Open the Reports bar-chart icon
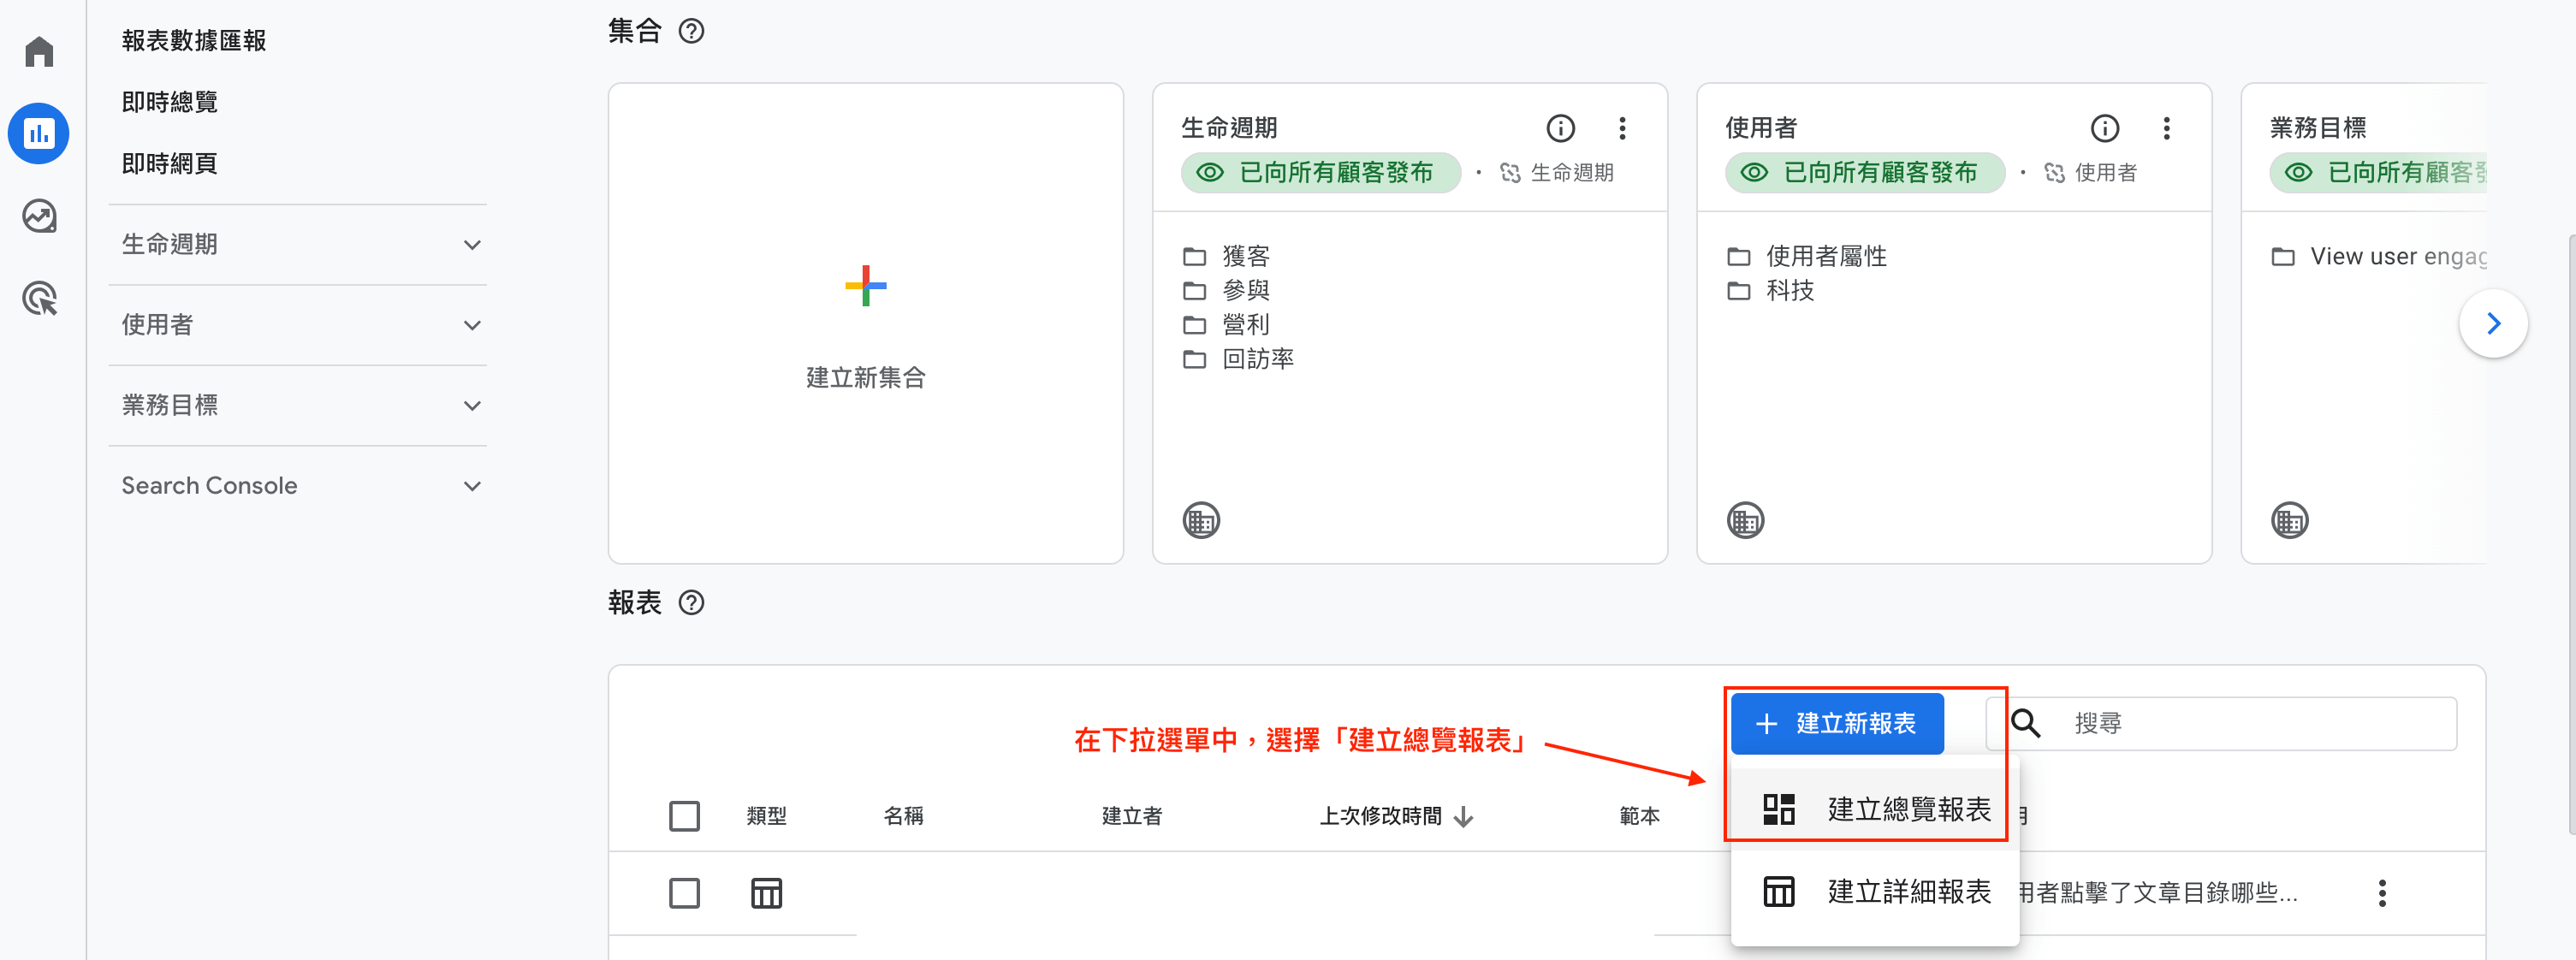Image resolution: width=2576 pixels, height=960 pixels. tap(39, 133)
